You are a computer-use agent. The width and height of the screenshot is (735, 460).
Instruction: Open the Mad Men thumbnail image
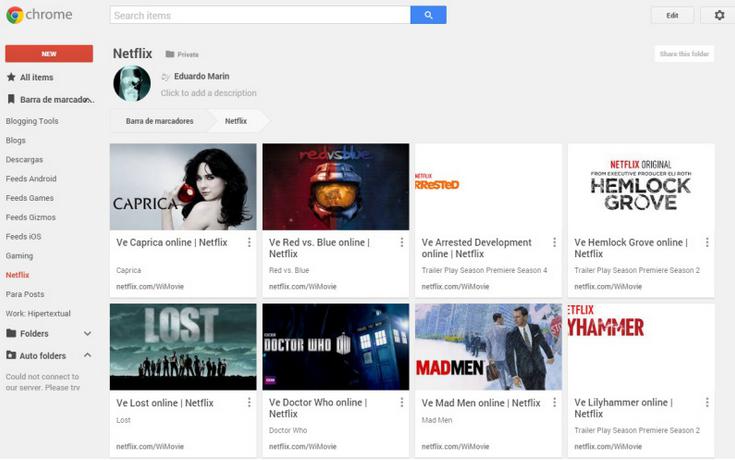point(488,347)
